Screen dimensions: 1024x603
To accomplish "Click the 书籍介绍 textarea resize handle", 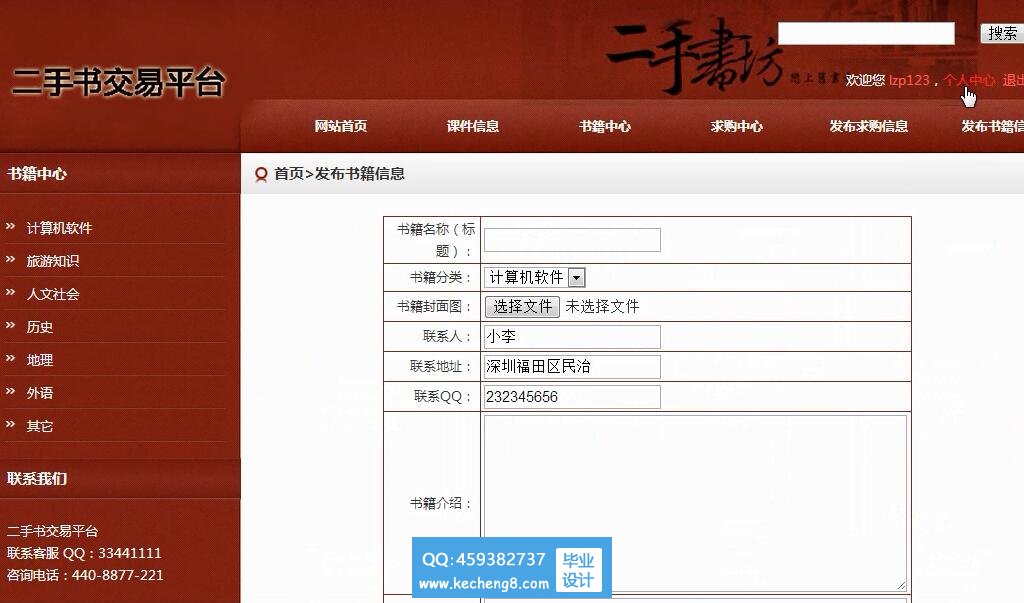I will [x=901, y=585].
